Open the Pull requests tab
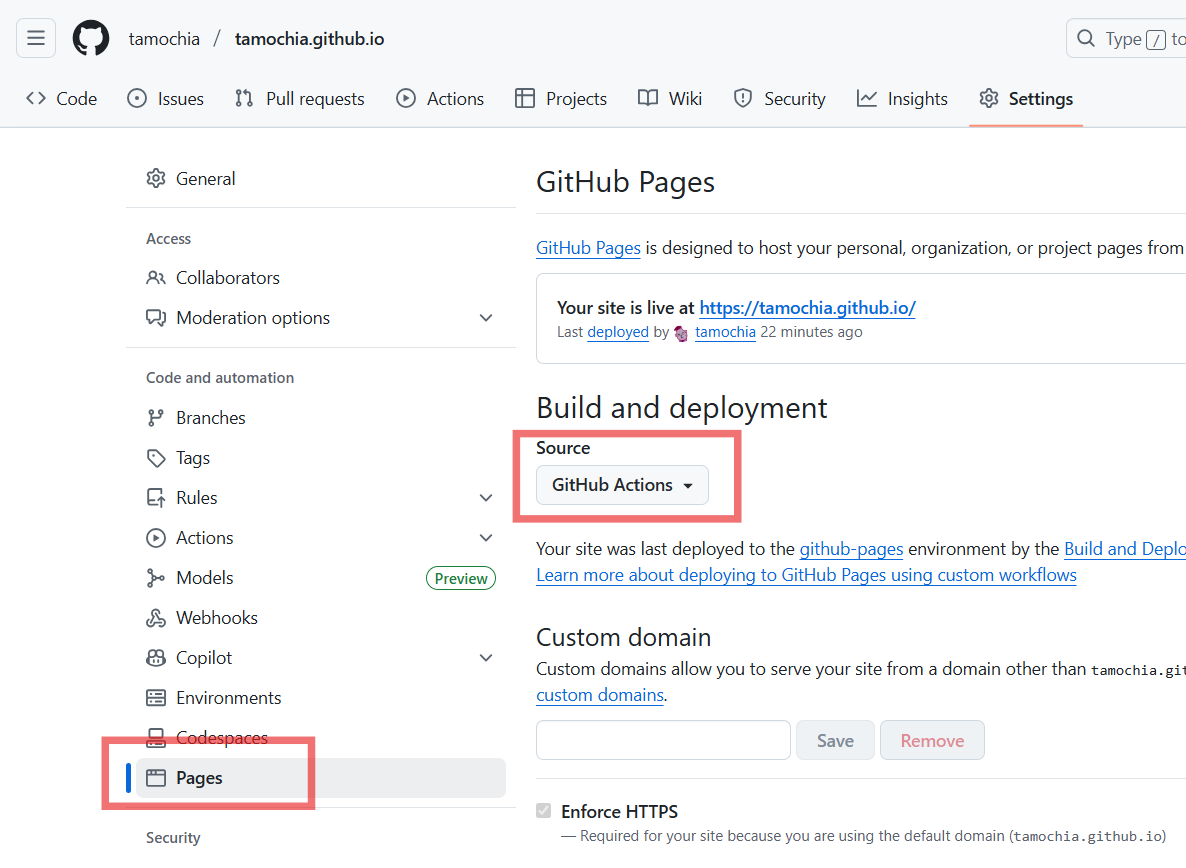Screen dimensions: 1186x868 300,99
